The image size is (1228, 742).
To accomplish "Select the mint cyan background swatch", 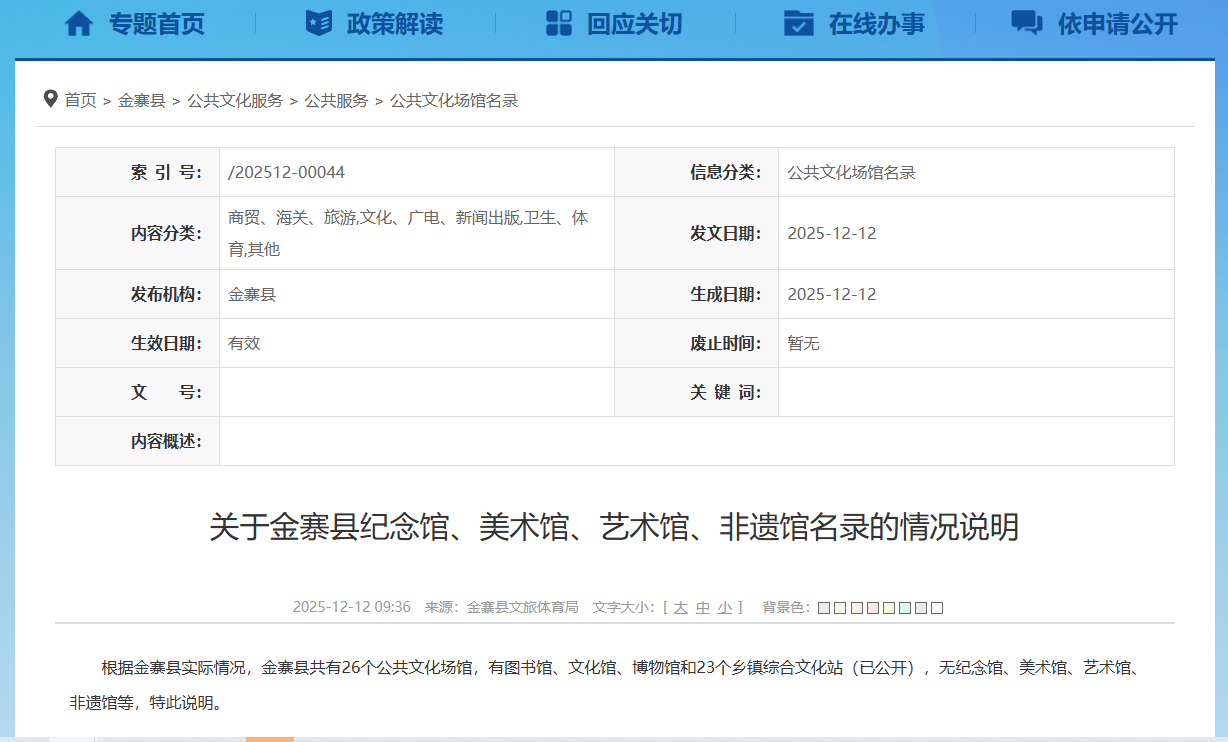I will (905, 608).
